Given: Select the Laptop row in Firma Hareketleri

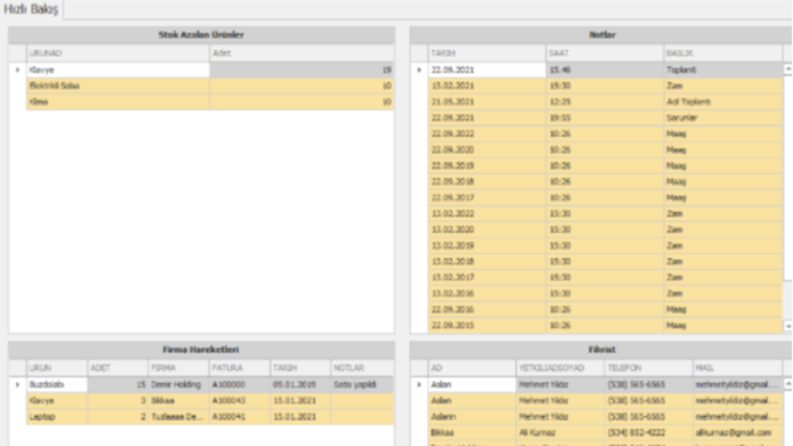Looking at the screenshot, I should click(210, 417).
